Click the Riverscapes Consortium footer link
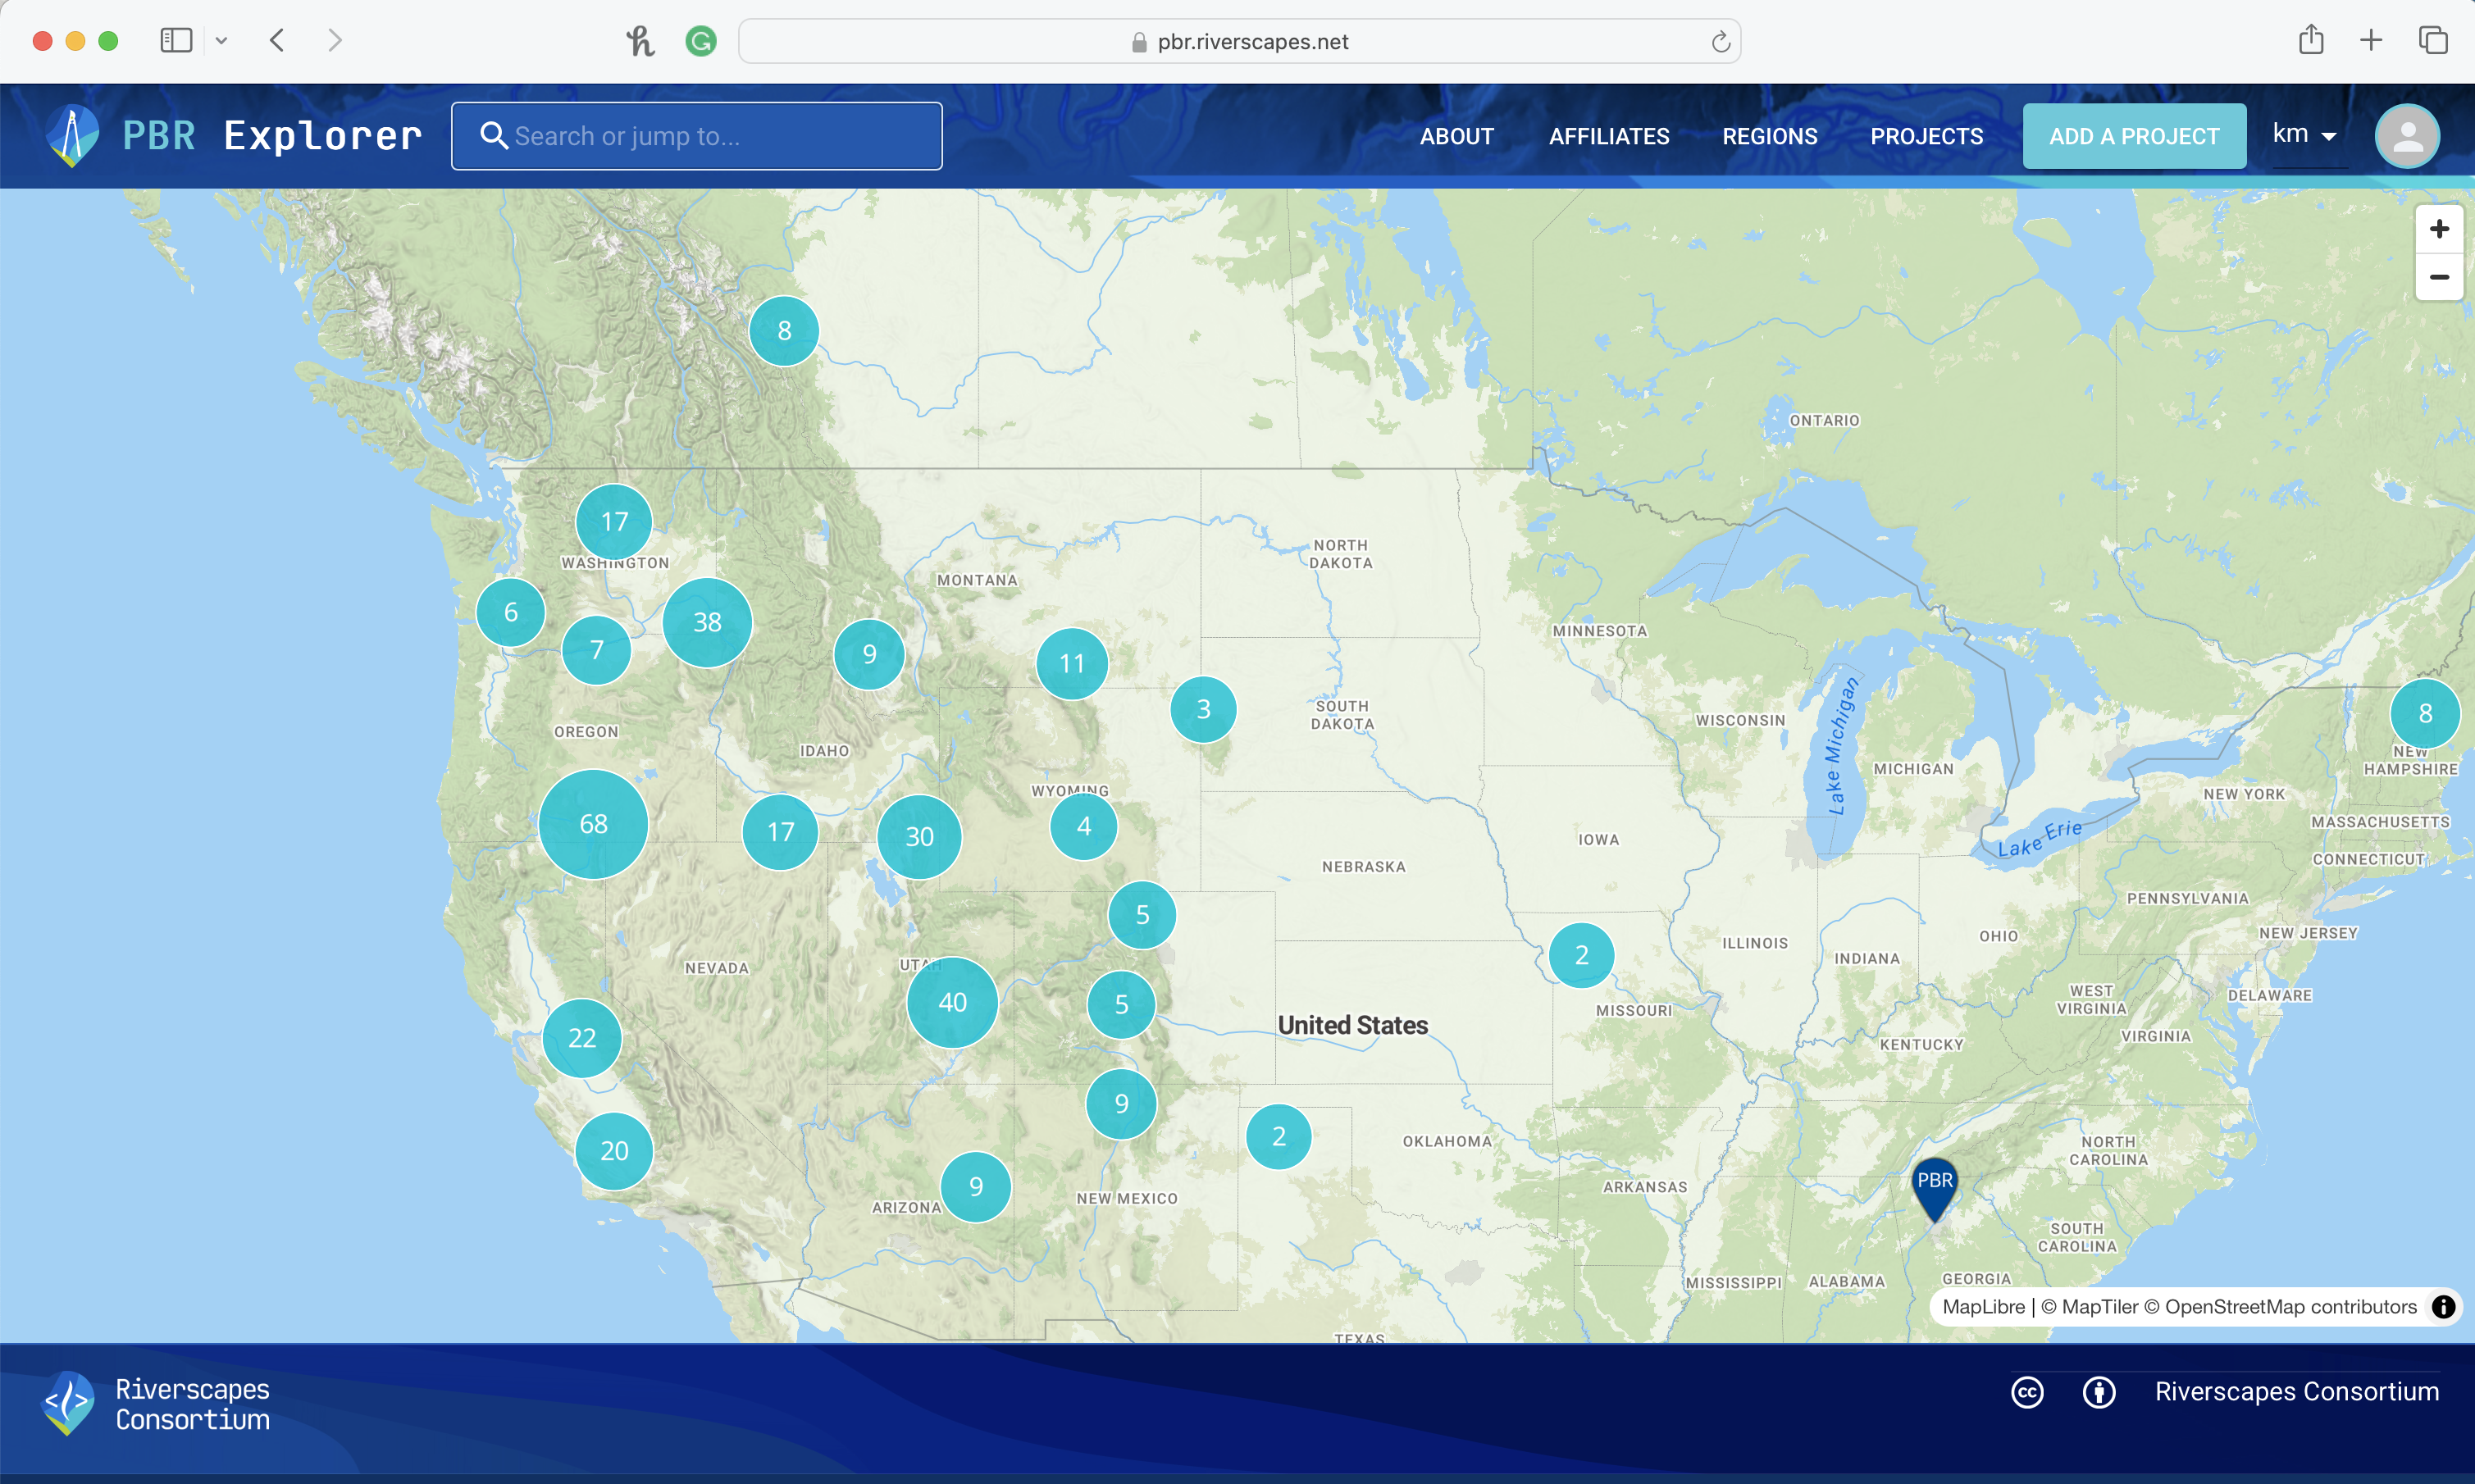The width and height of the screenshot is (2475, 1484). coord(2296,1392)
